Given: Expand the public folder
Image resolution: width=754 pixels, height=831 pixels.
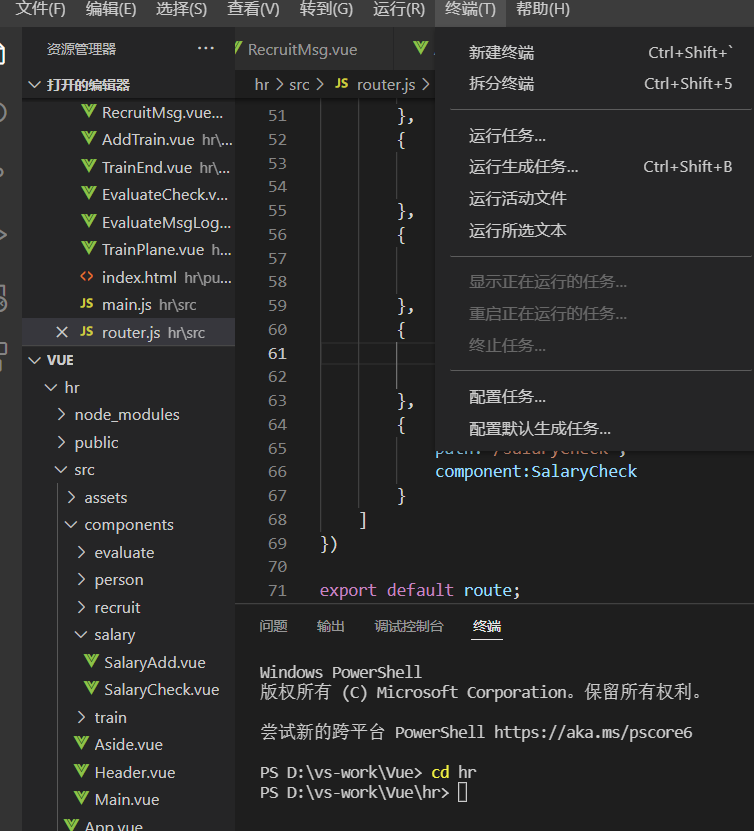Looking at the screenshot, I should point(61,442).
